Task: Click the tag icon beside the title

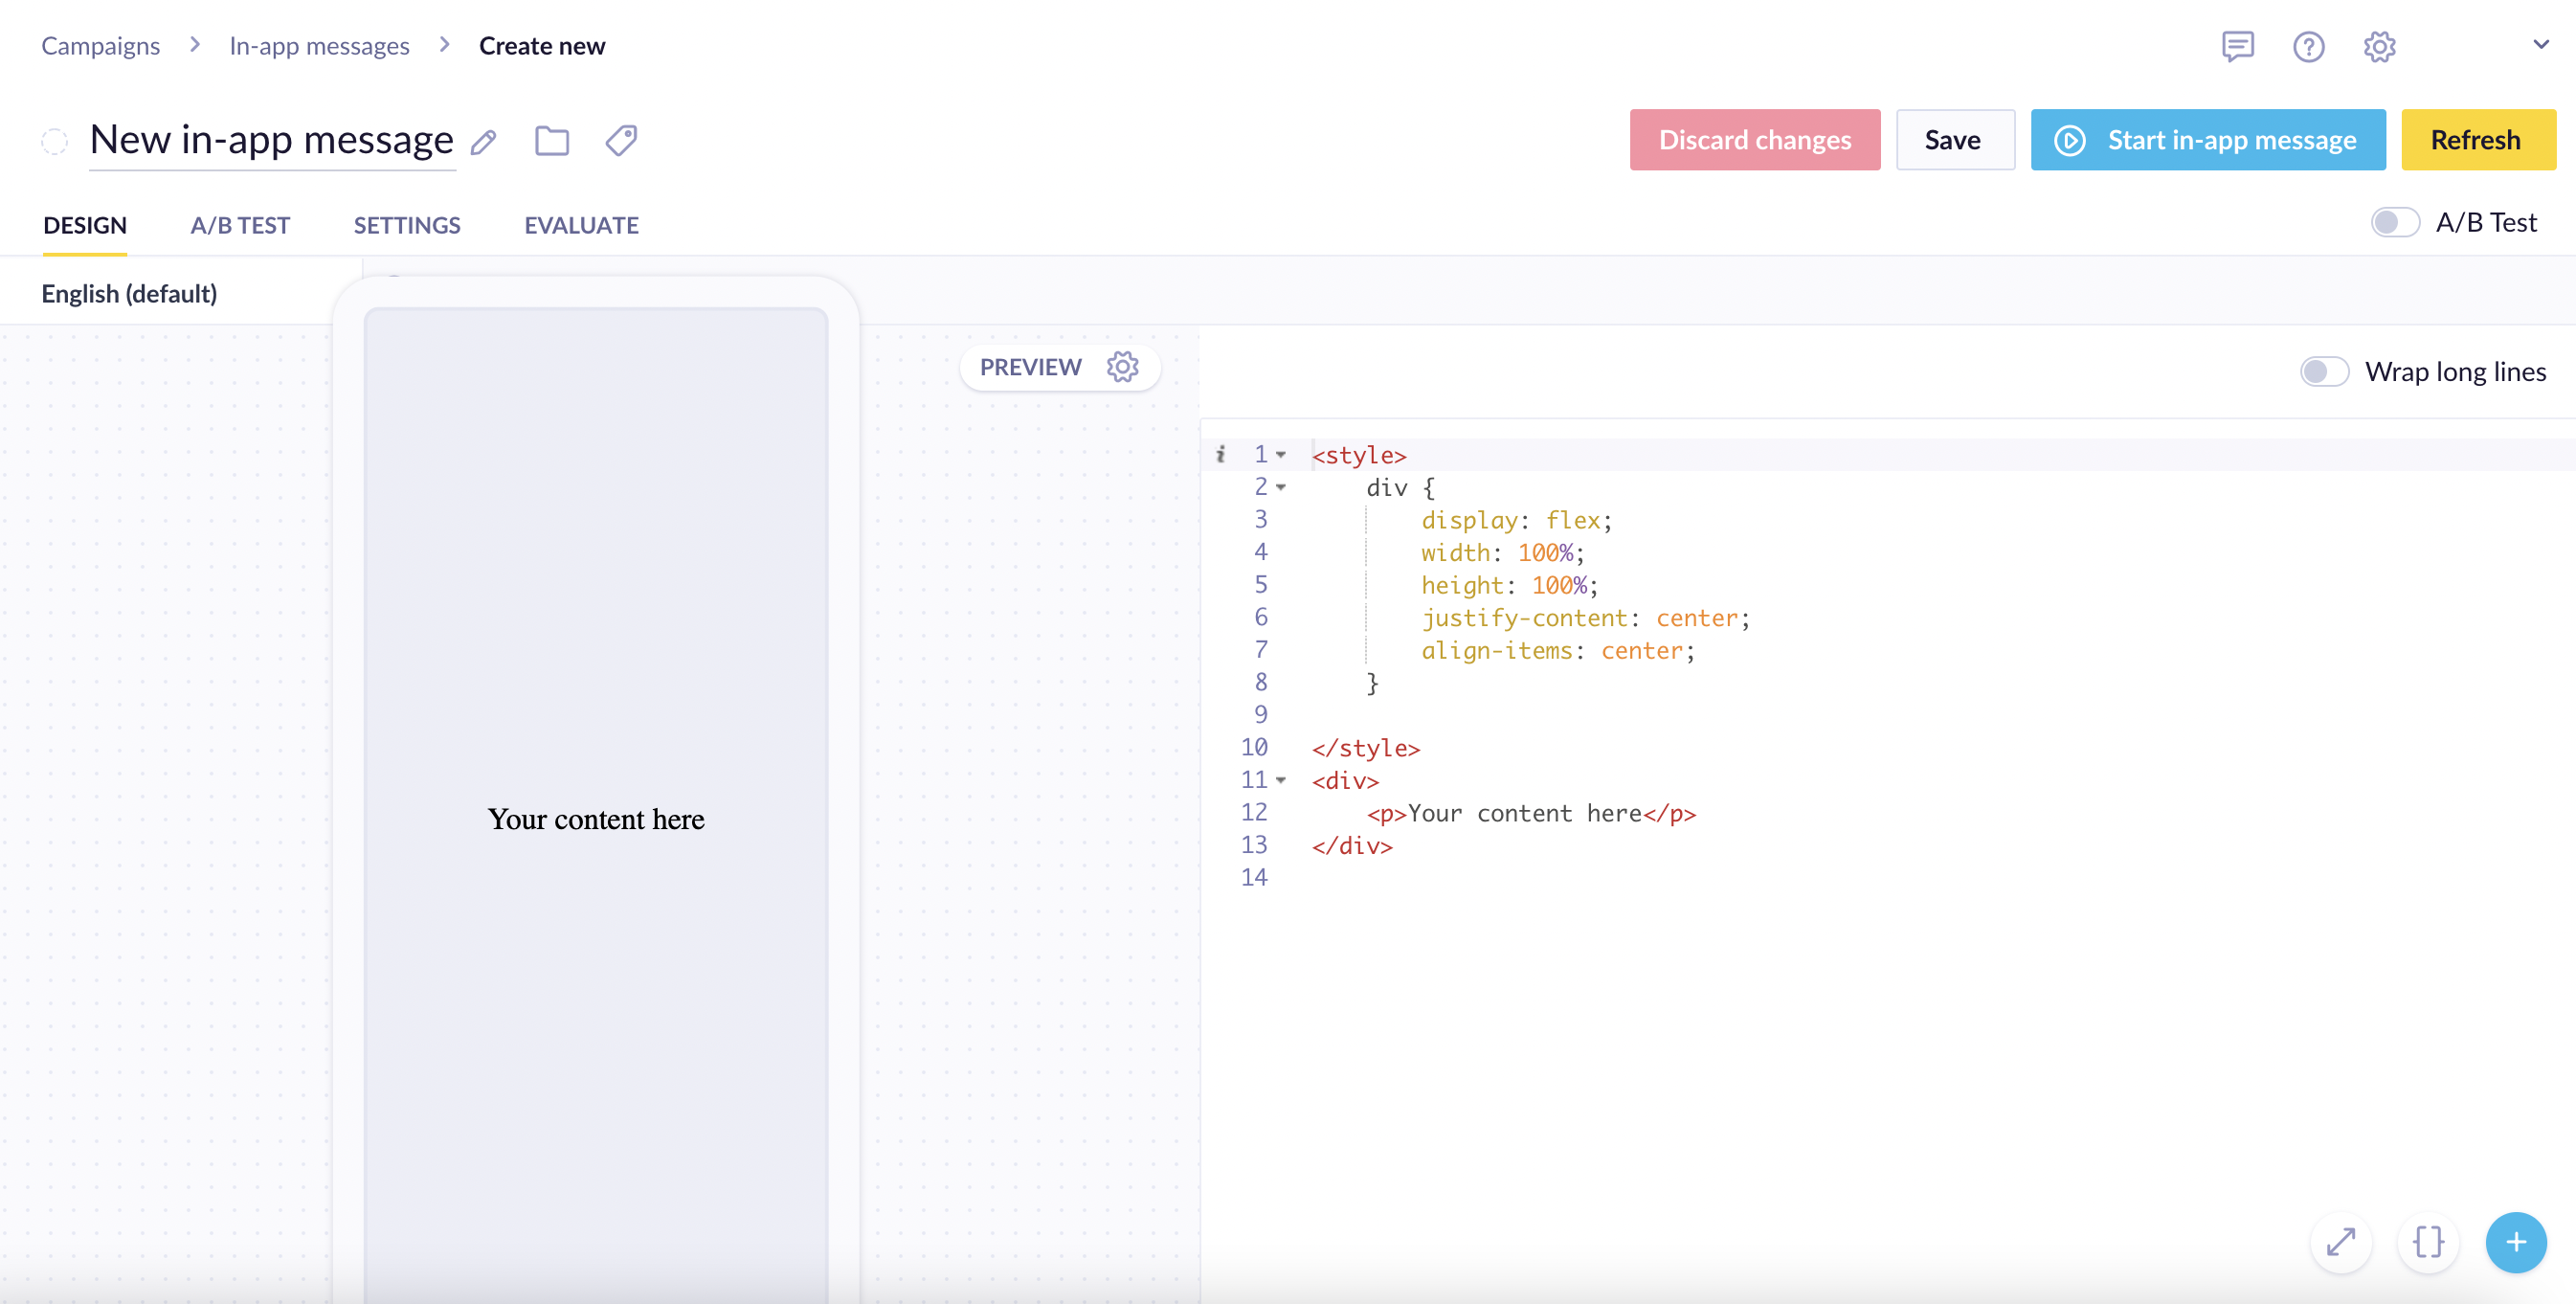Action: point(621,141)
